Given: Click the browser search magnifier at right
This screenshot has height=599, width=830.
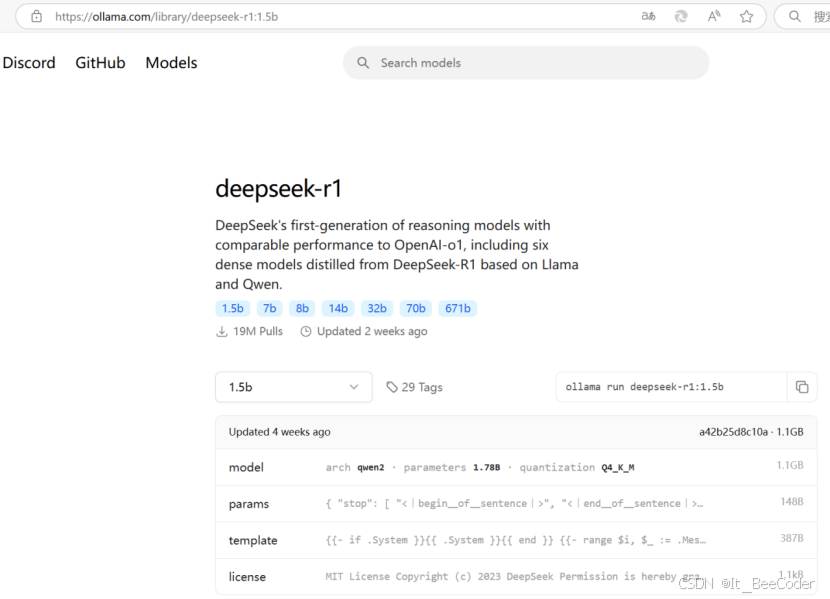Looking at the screenshot, I should tap(795, 16).
